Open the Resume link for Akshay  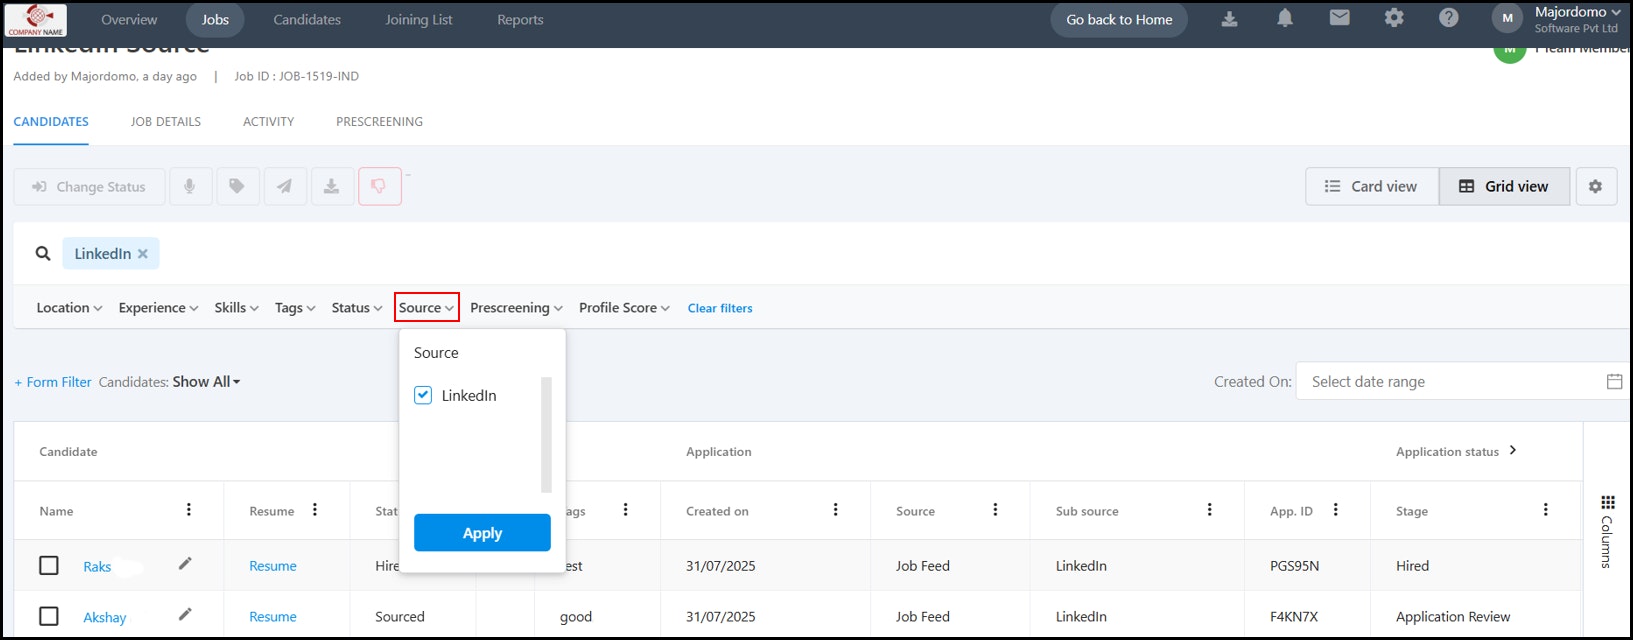tap(273, 617)
